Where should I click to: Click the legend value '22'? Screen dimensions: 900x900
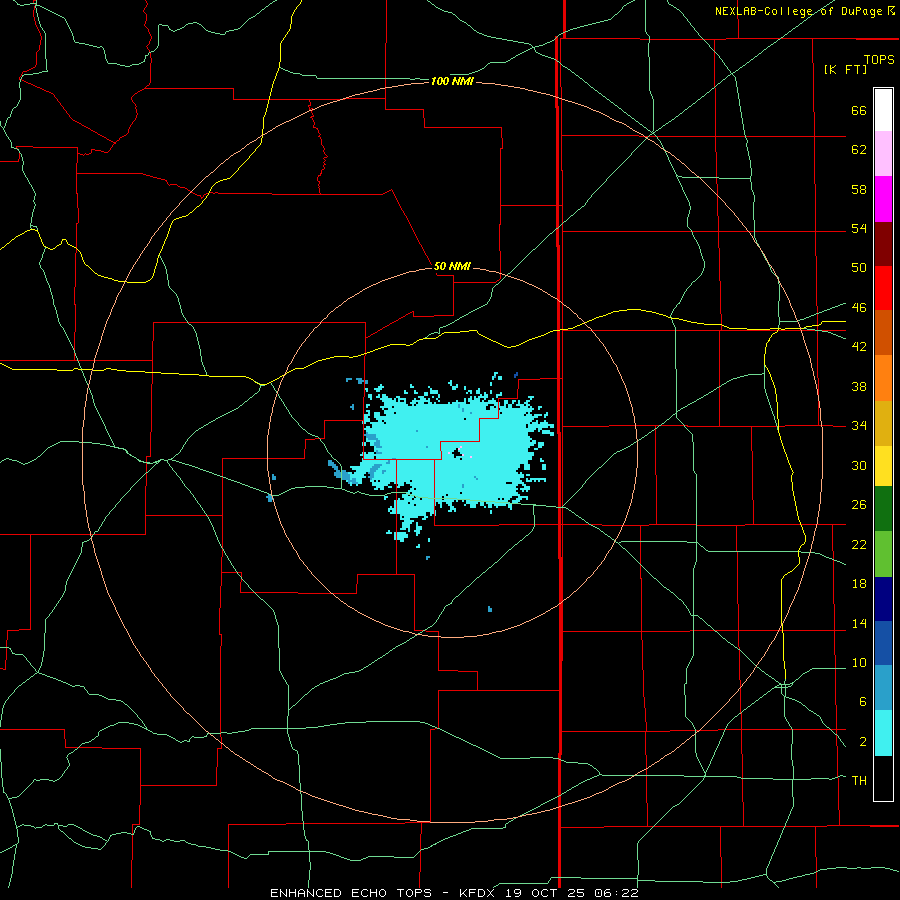[859, 544]
